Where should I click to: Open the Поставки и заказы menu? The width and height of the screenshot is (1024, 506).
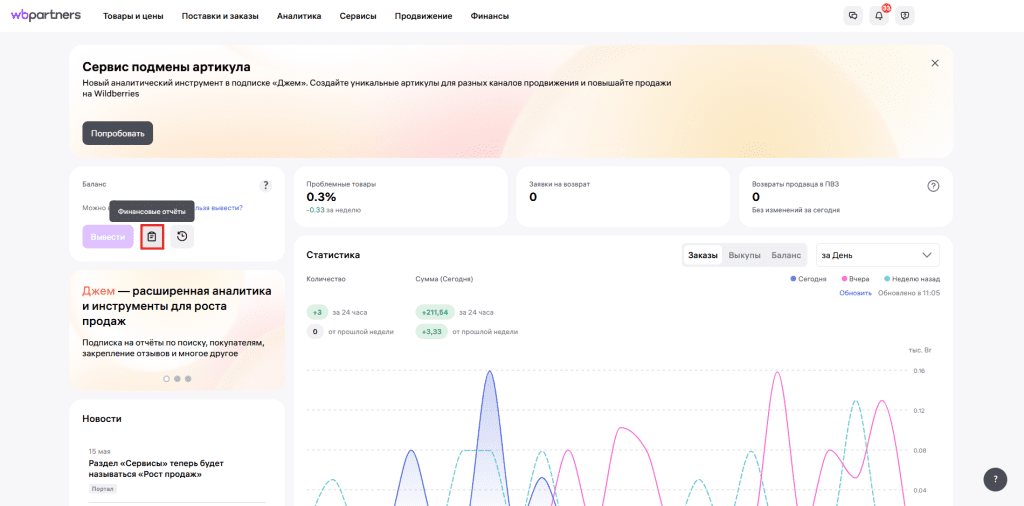[220, 16]
